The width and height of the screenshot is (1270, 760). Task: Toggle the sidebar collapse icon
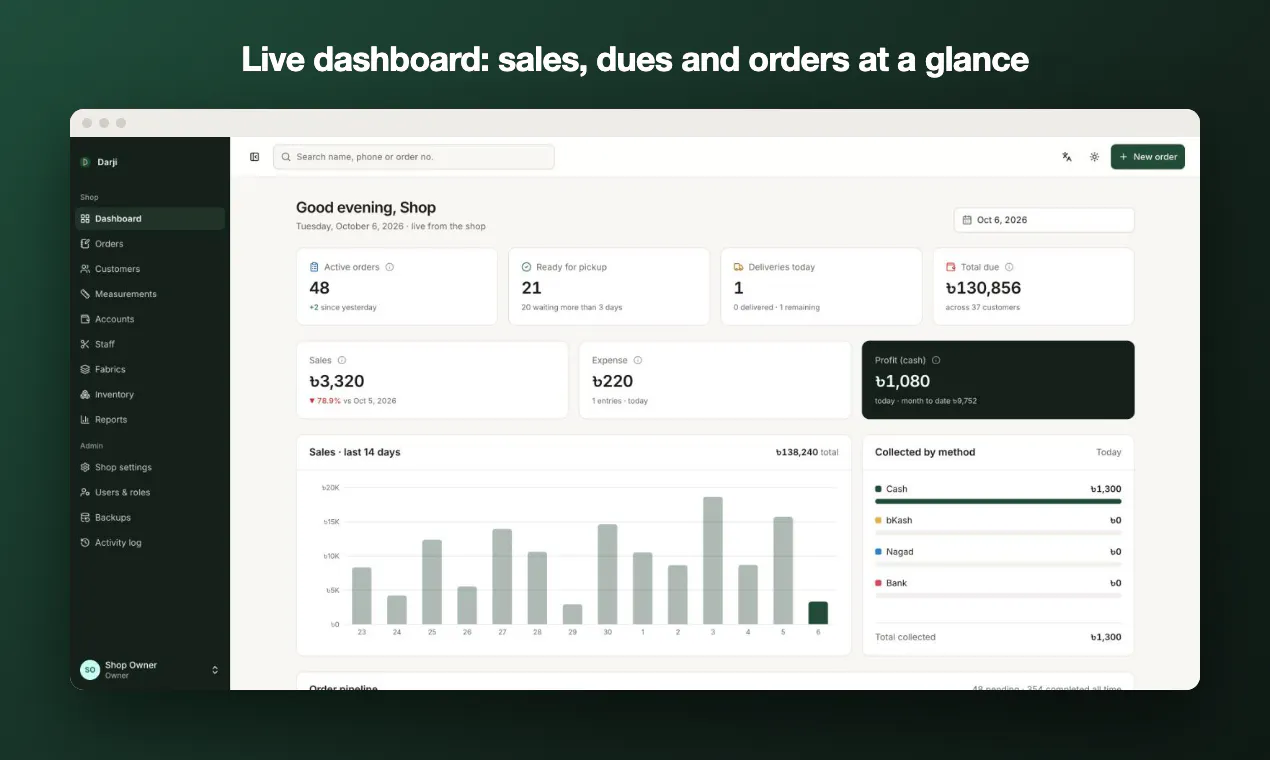(x=255, y=157)
